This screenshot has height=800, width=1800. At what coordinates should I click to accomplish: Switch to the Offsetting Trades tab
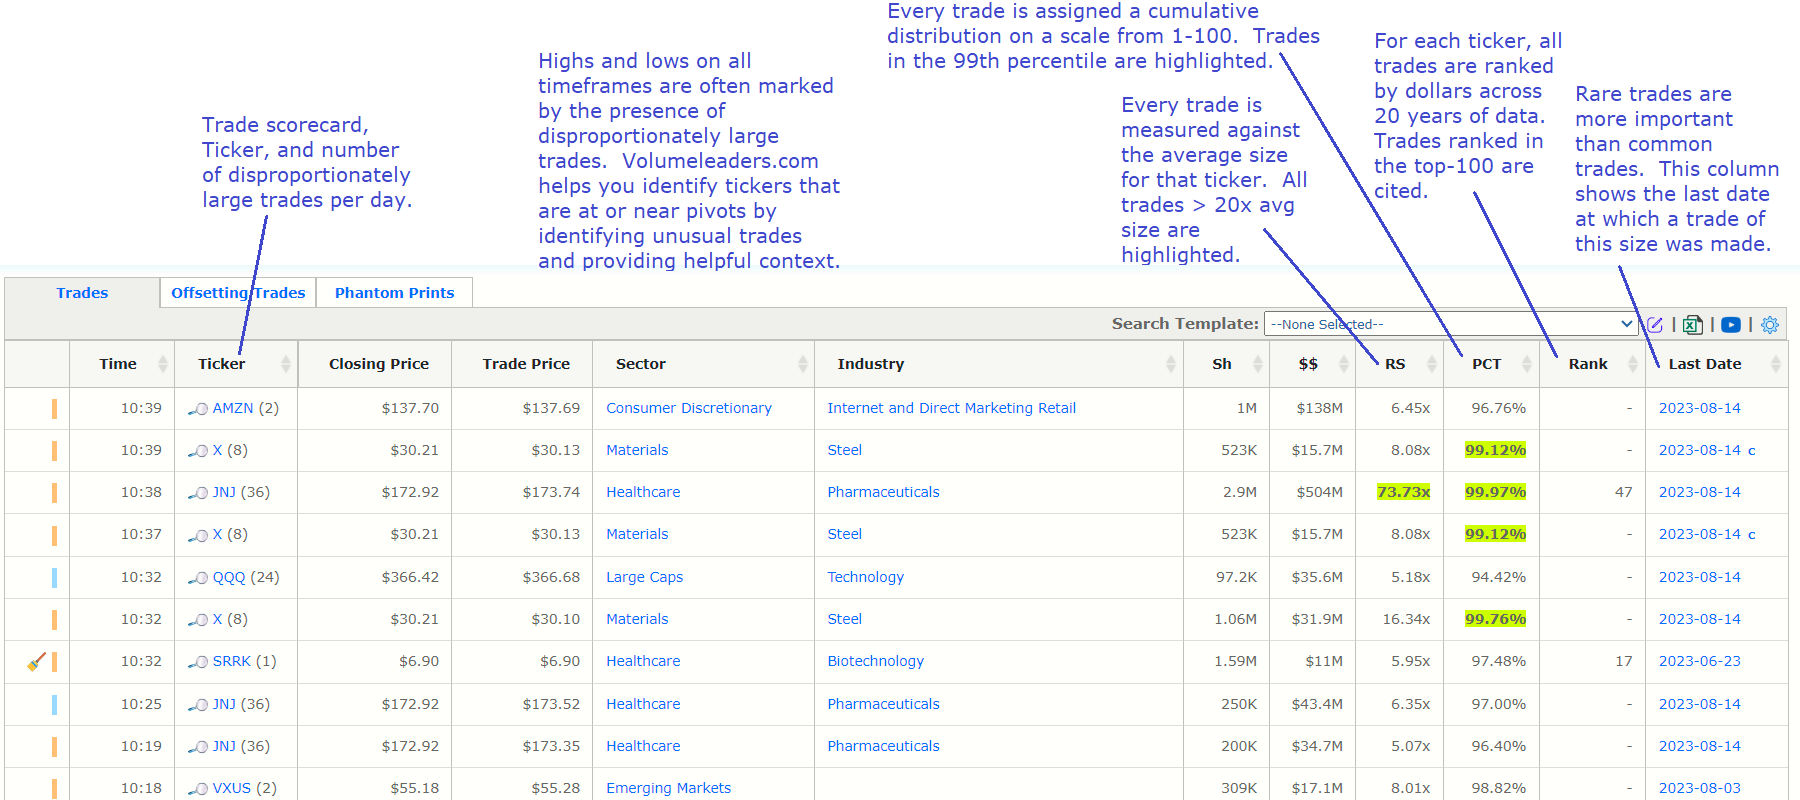(238, 293)
